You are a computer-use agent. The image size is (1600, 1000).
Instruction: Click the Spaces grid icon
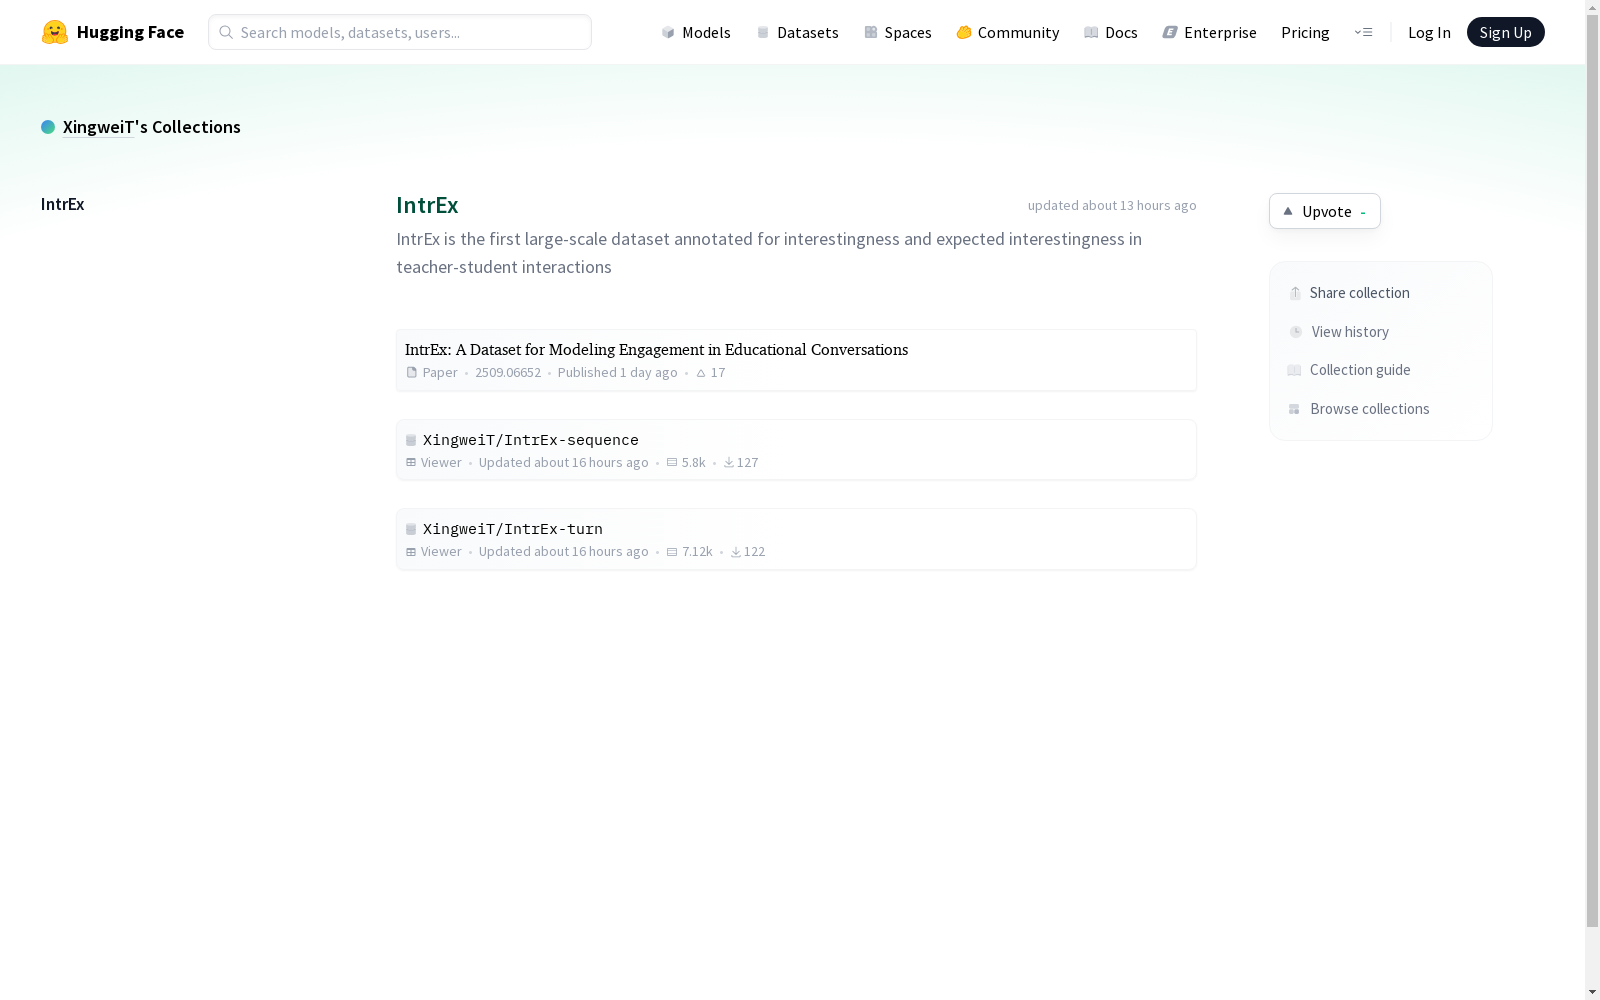[x=871, y=32]
